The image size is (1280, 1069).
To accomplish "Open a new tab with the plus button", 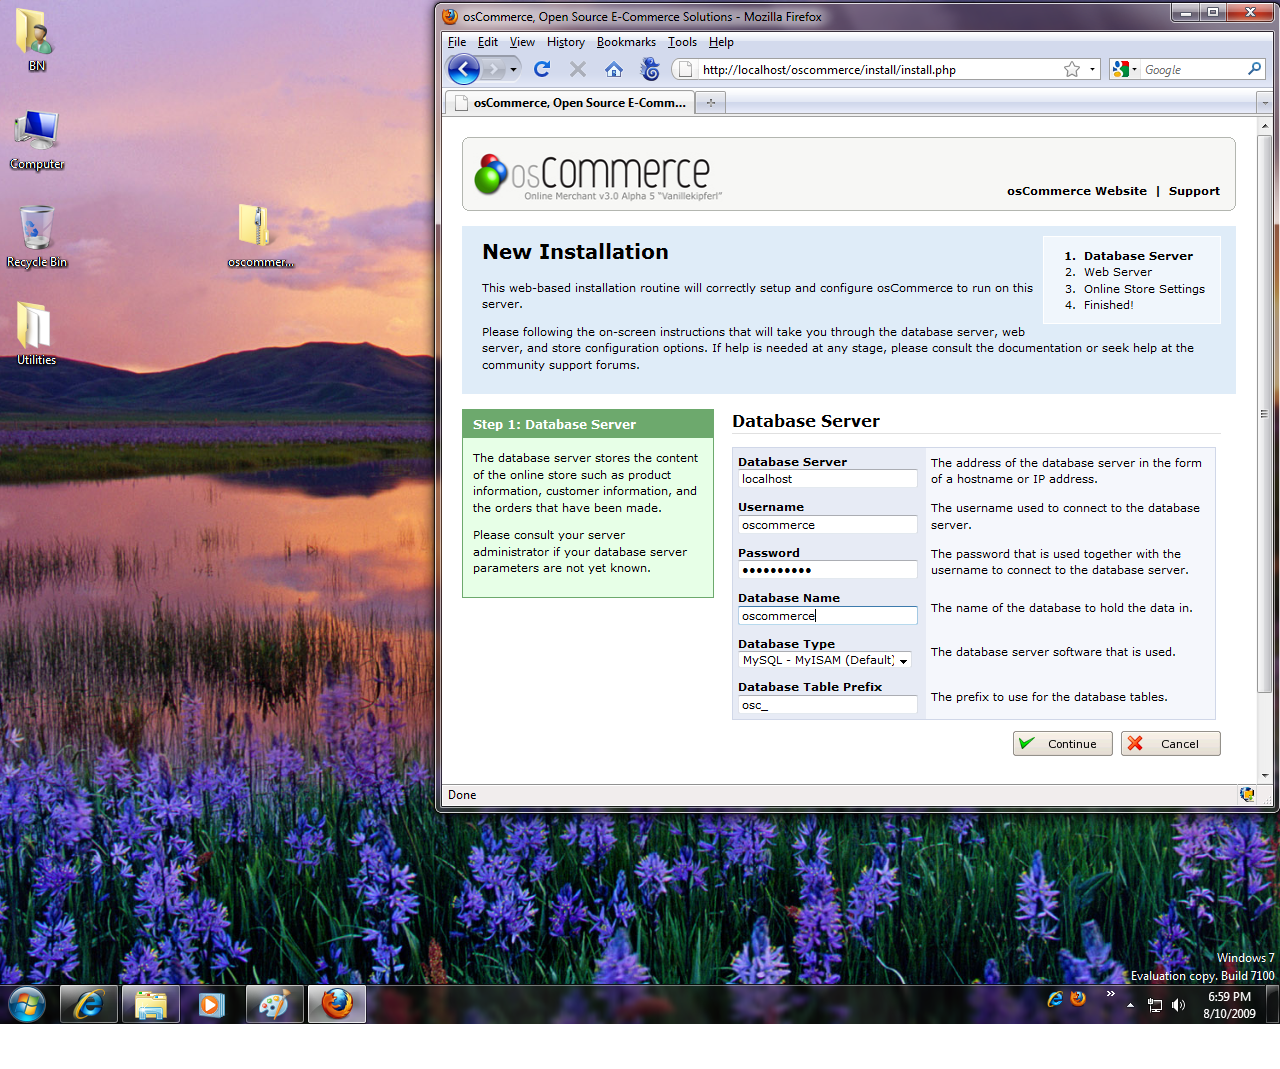I will 711,102.
